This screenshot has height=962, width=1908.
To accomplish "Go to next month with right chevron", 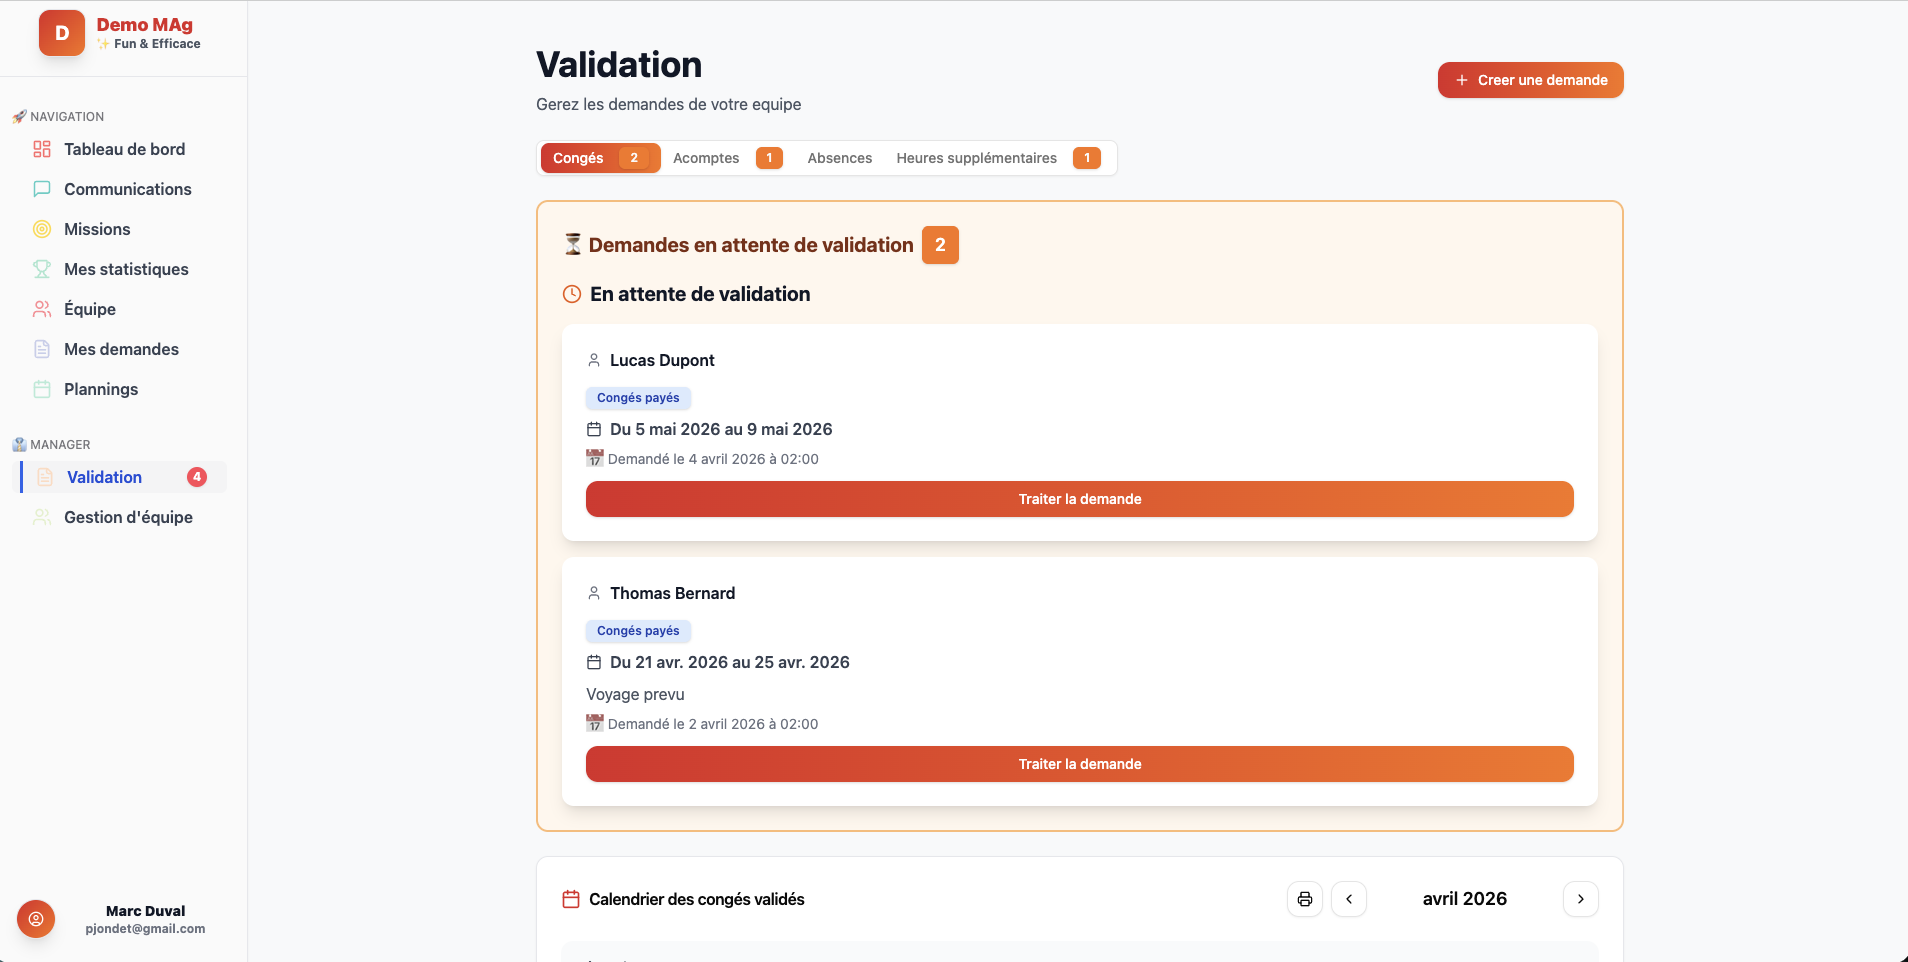I will coord(1580,898).
